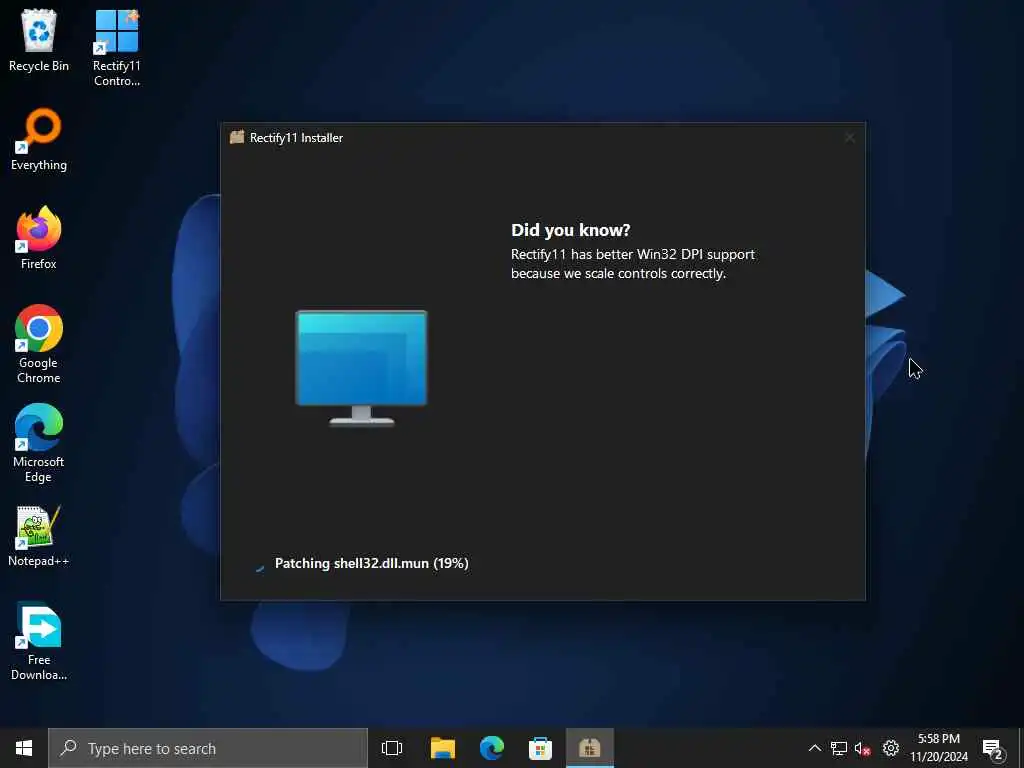Open the Action Center notifications icon
Viewport: 1024px width, 768px height.
(993, 748)
